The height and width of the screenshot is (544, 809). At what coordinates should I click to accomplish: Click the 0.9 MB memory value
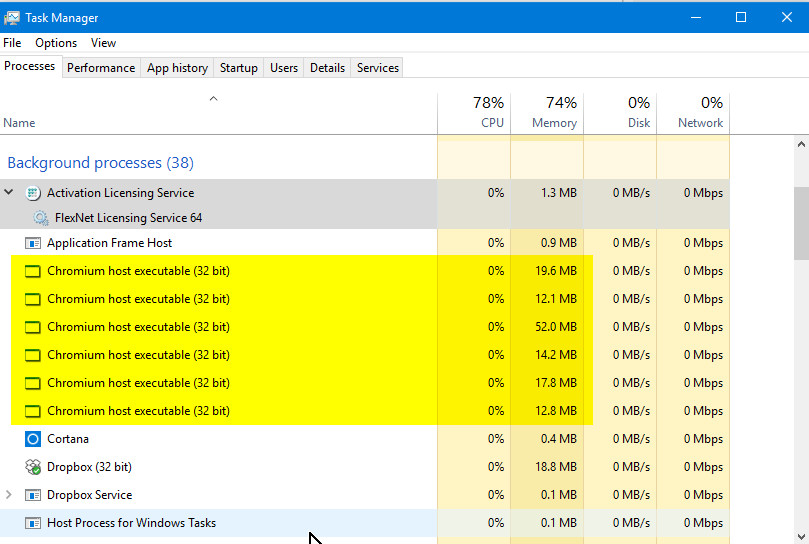[x=558, y=243]
